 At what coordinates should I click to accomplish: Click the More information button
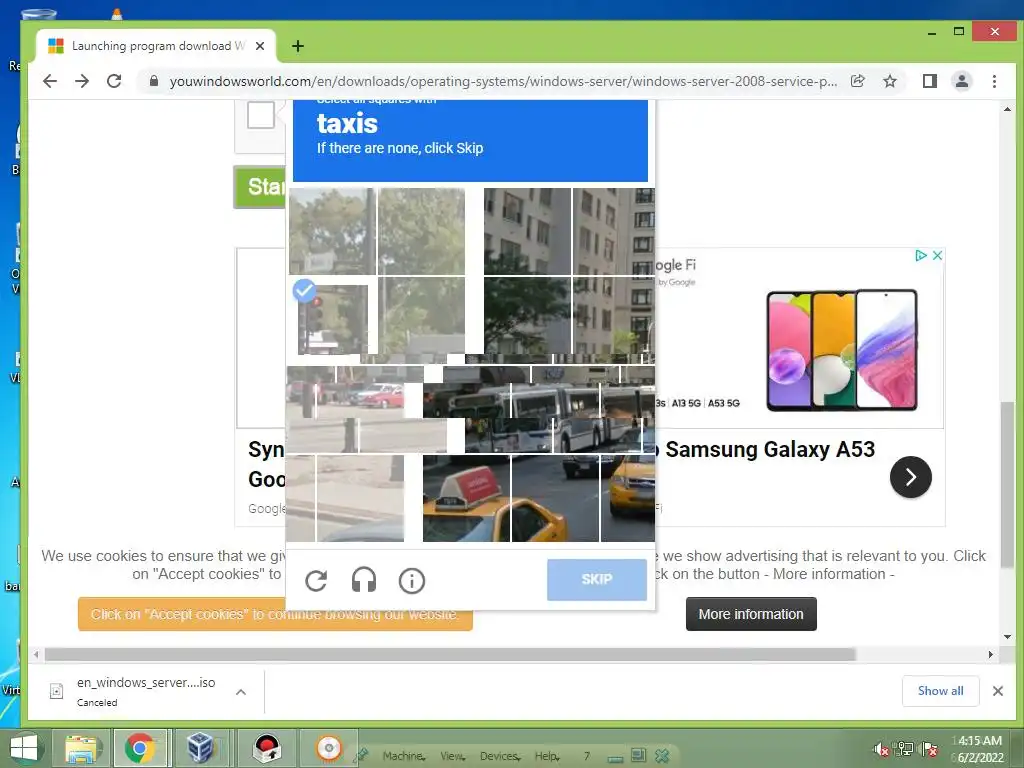[751, 614]
